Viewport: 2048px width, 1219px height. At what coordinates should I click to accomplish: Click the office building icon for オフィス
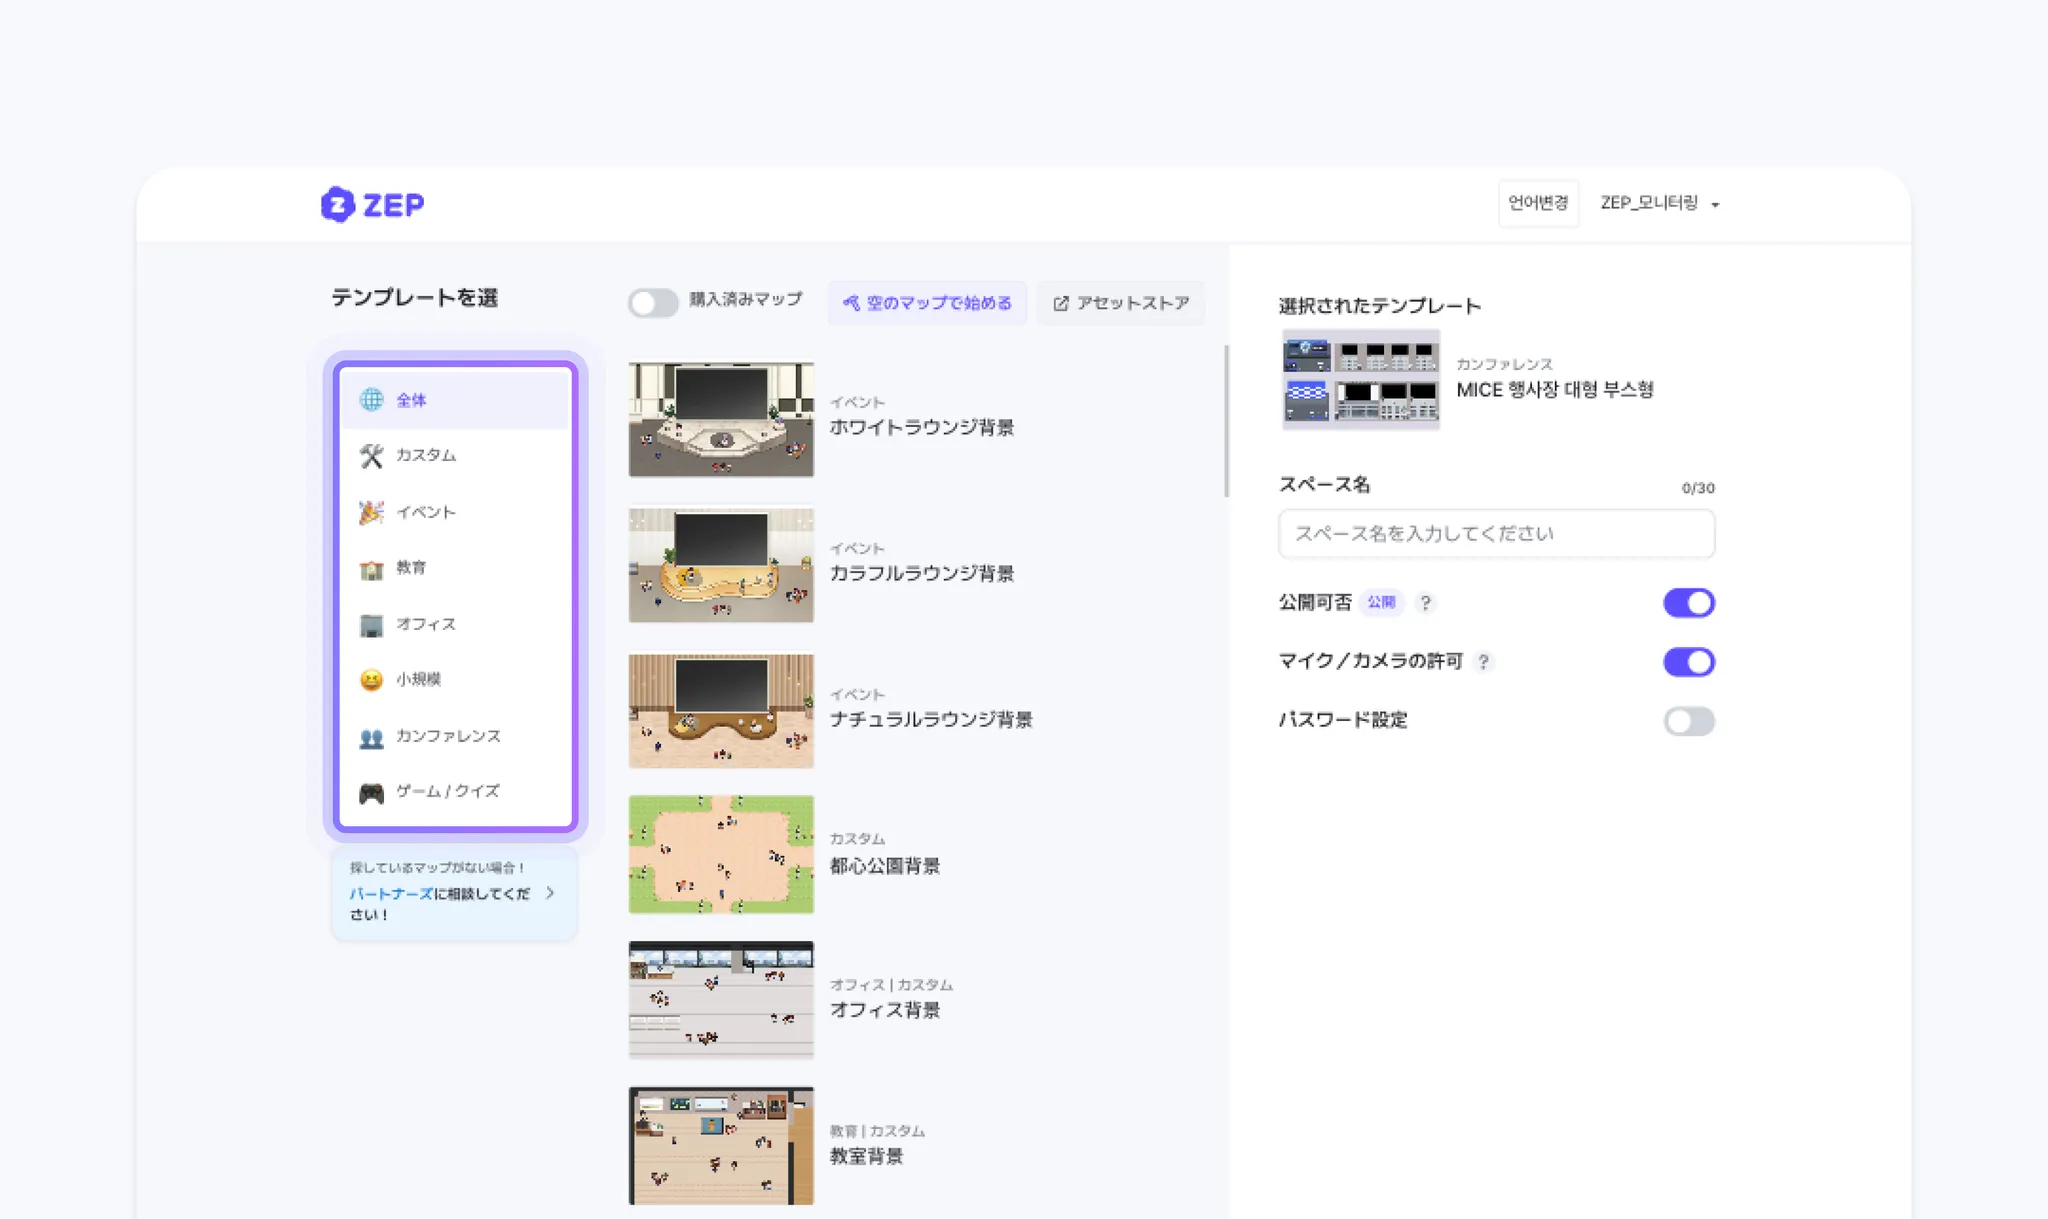pyautogui.click(x=371, y=625)
